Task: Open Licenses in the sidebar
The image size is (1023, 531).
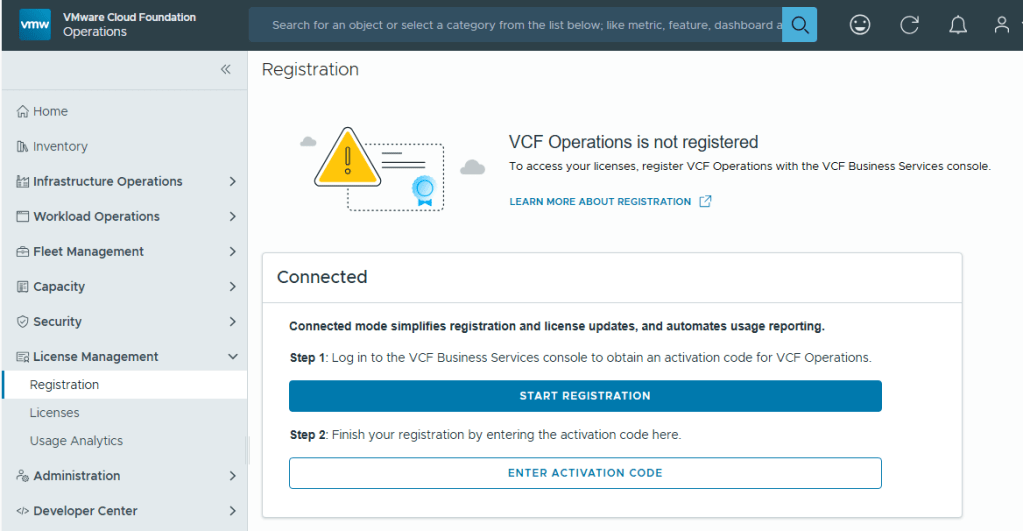Action: [x=55, y=413]
